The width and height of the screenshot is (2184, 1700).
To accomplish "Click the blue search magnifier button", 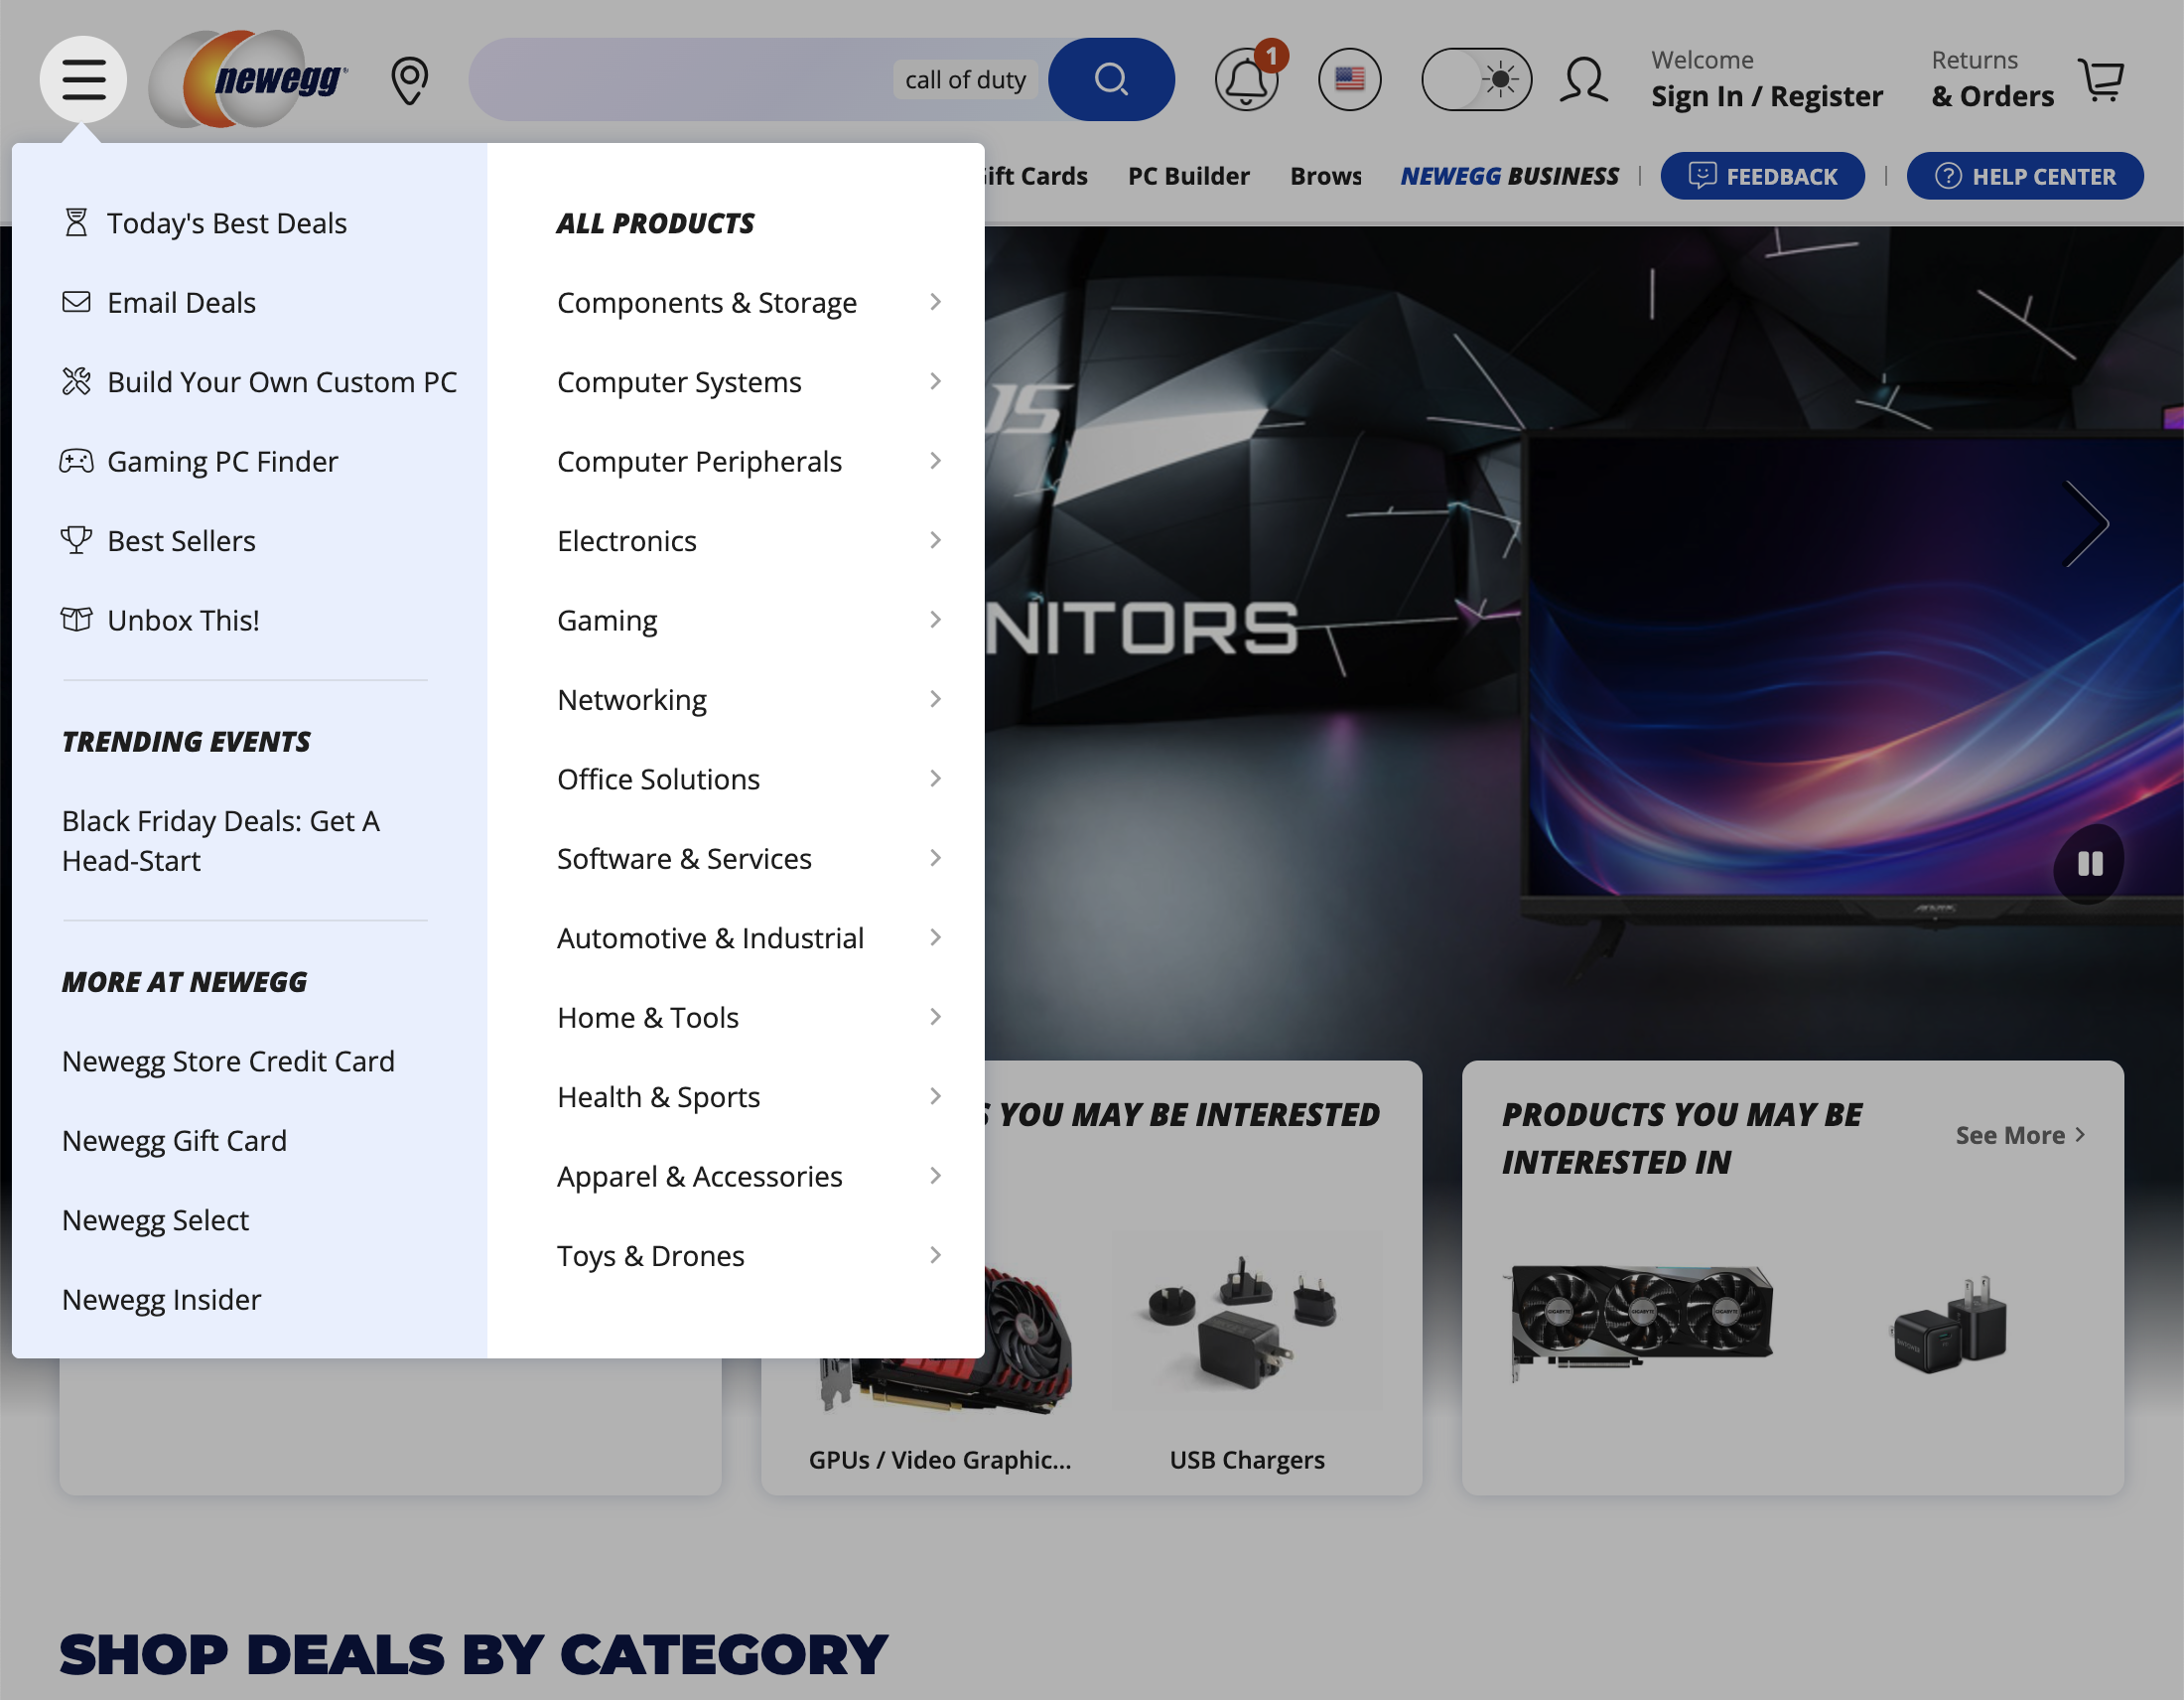I will [x=1111, y=78].
